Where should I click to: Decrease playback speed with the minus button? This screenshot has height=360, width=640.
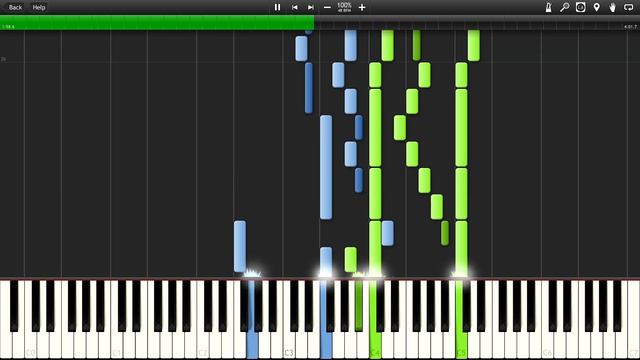(x=327, y=7)
